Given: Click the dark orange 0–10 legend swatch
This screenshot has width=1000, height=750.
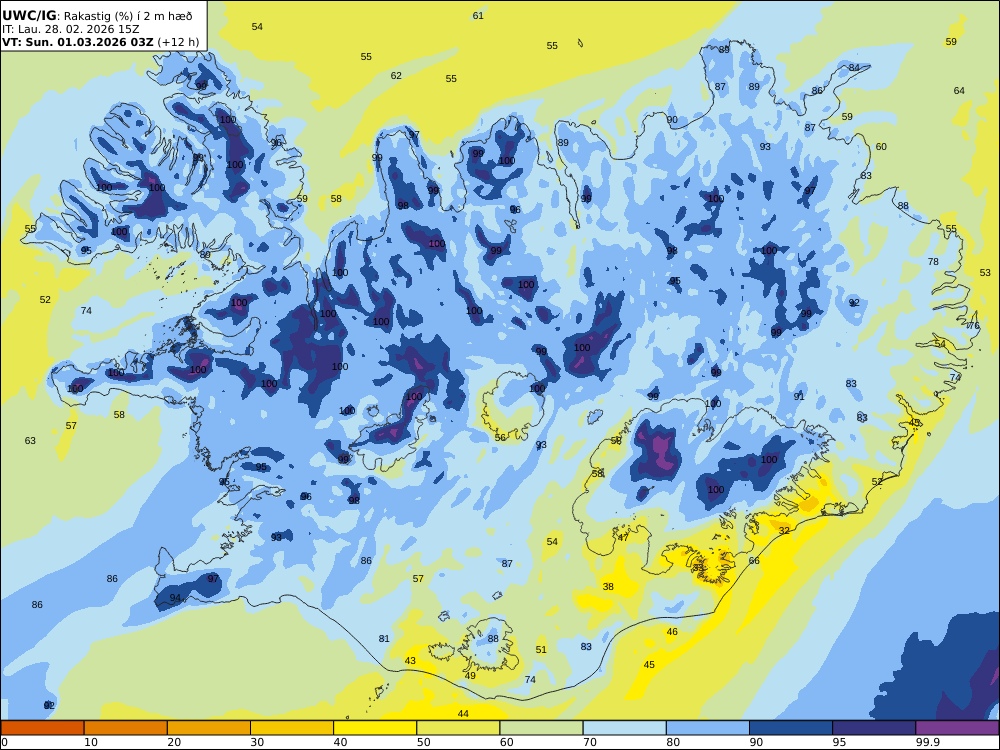Looking at the screenshot, I should (x=42, y=728).
